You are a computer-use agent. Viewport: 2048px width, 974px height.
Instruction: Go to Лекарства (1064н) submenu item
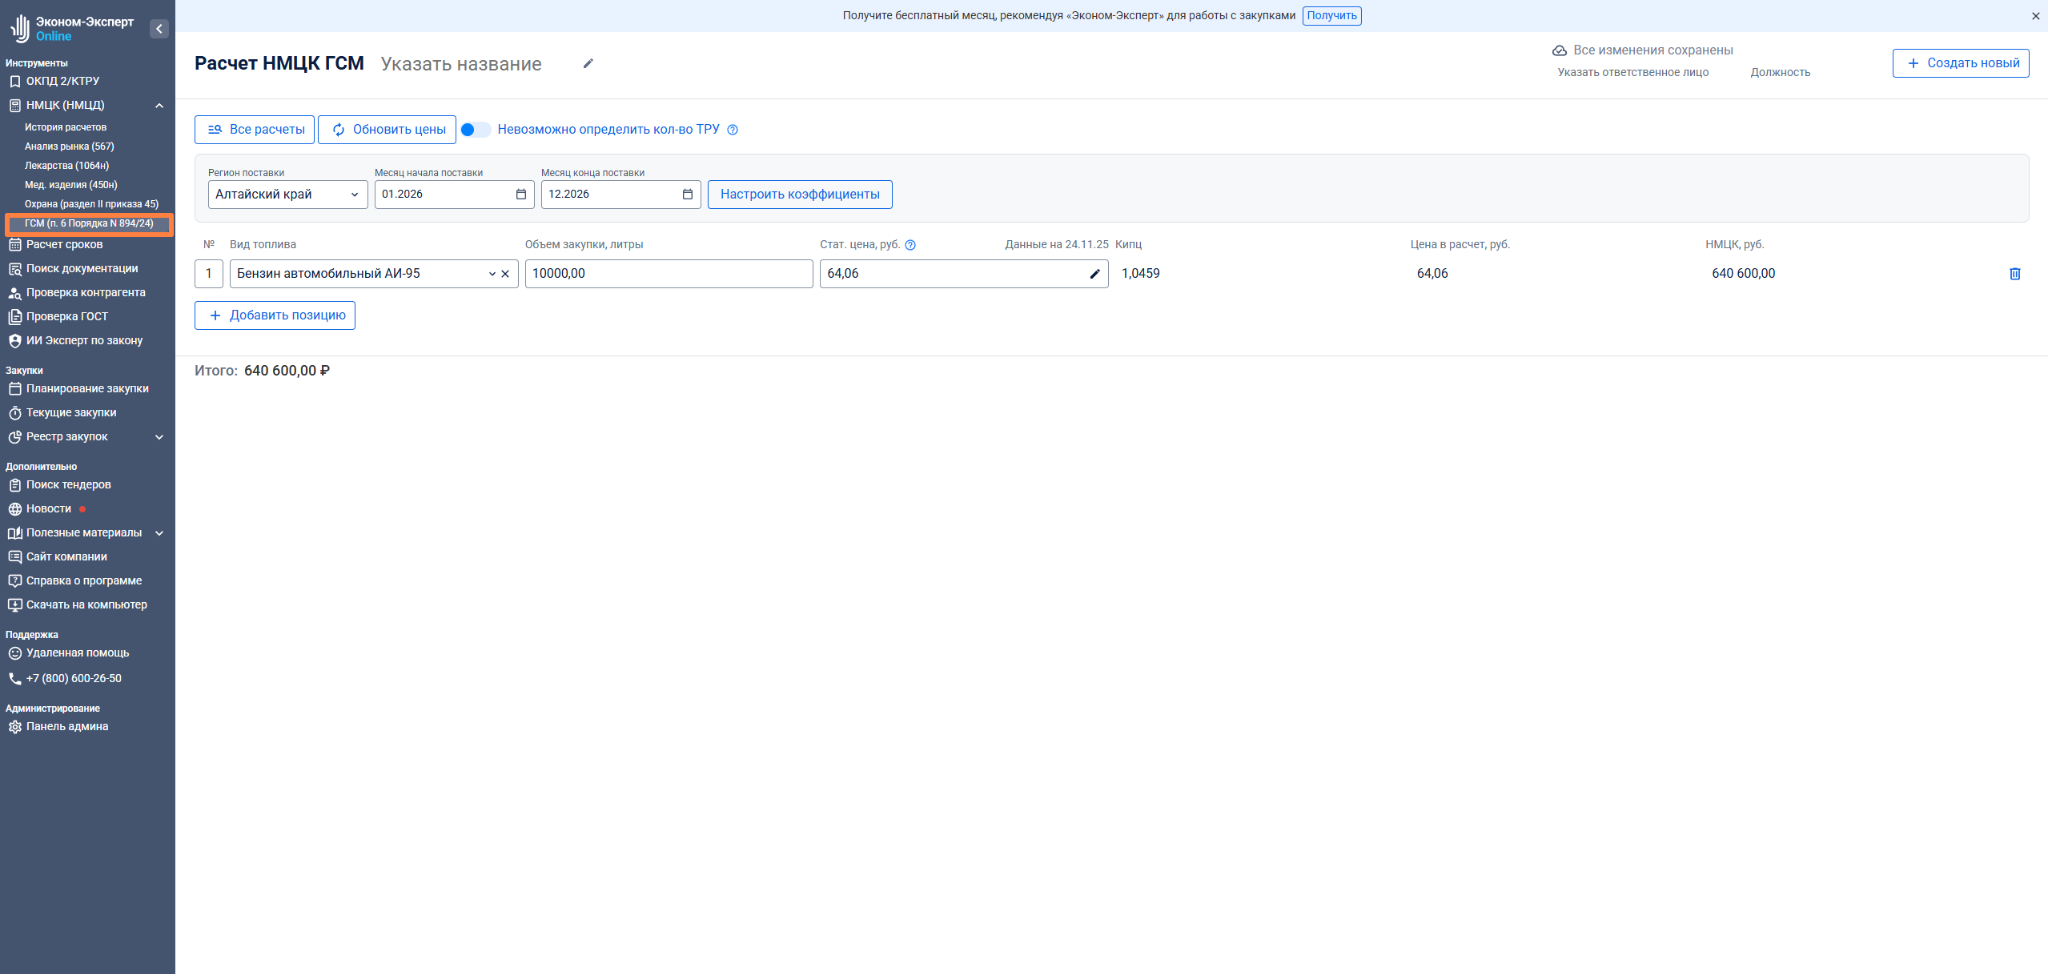66,166
